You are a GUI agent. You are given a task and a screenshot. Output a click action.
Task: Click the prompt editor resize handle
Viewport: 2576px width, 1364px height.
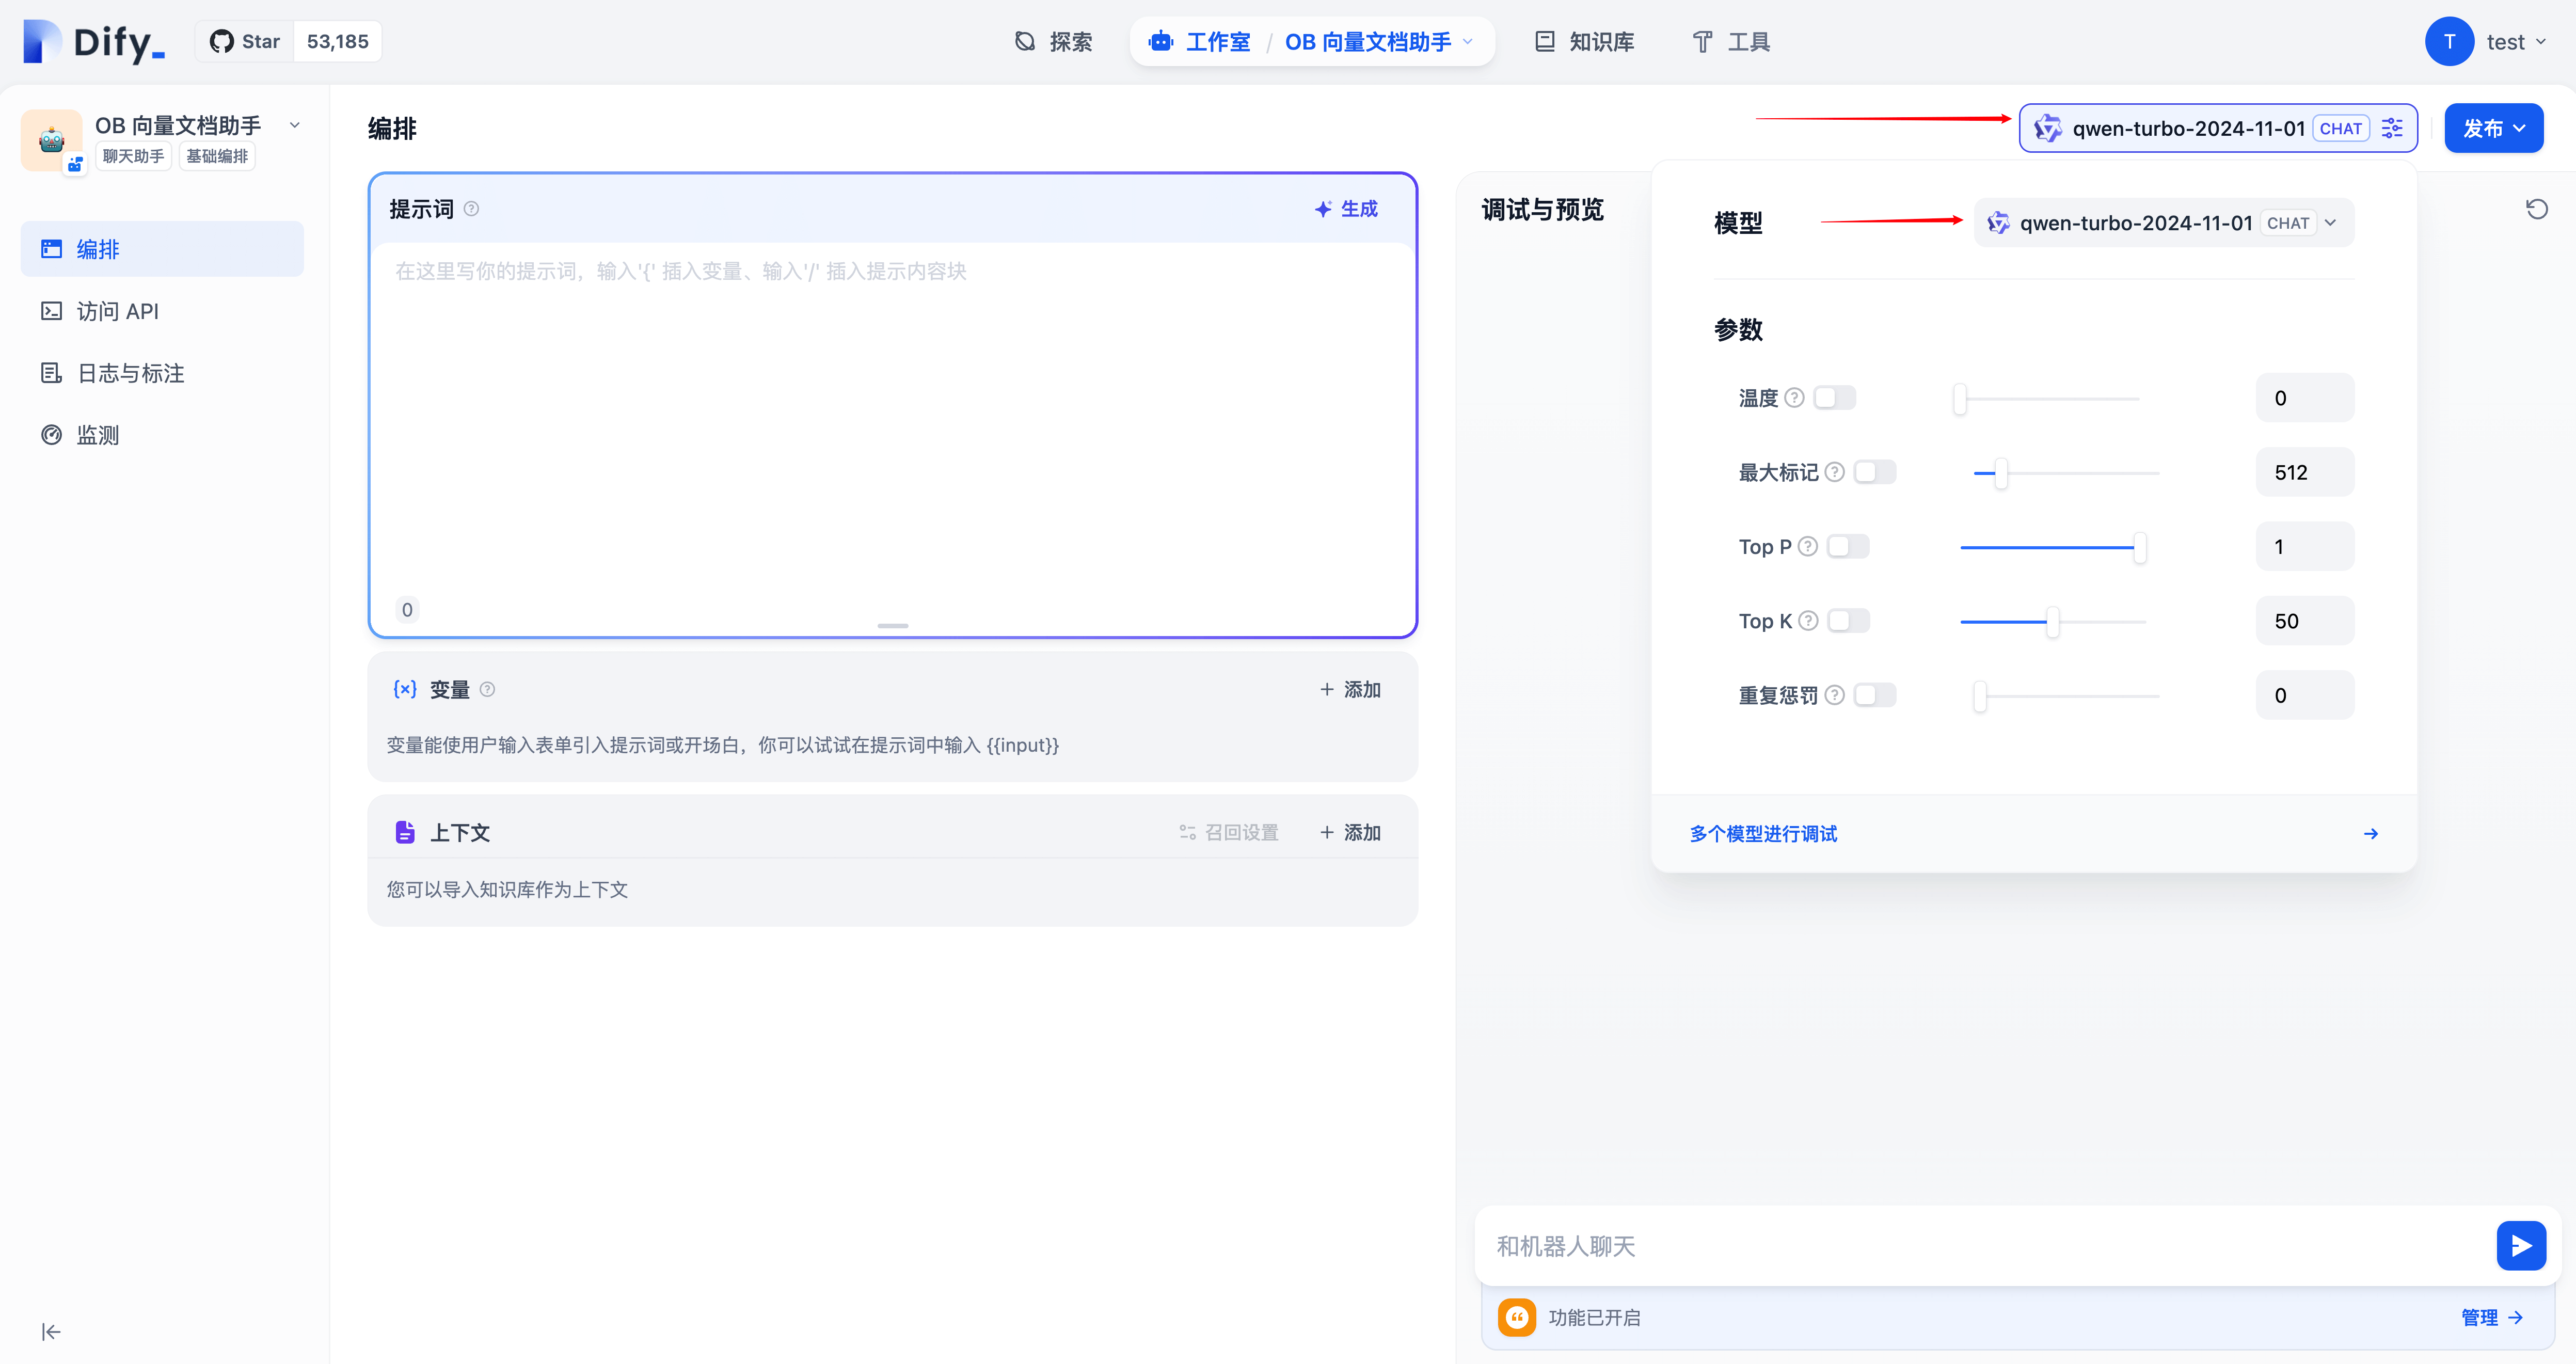tap(892, 626)
